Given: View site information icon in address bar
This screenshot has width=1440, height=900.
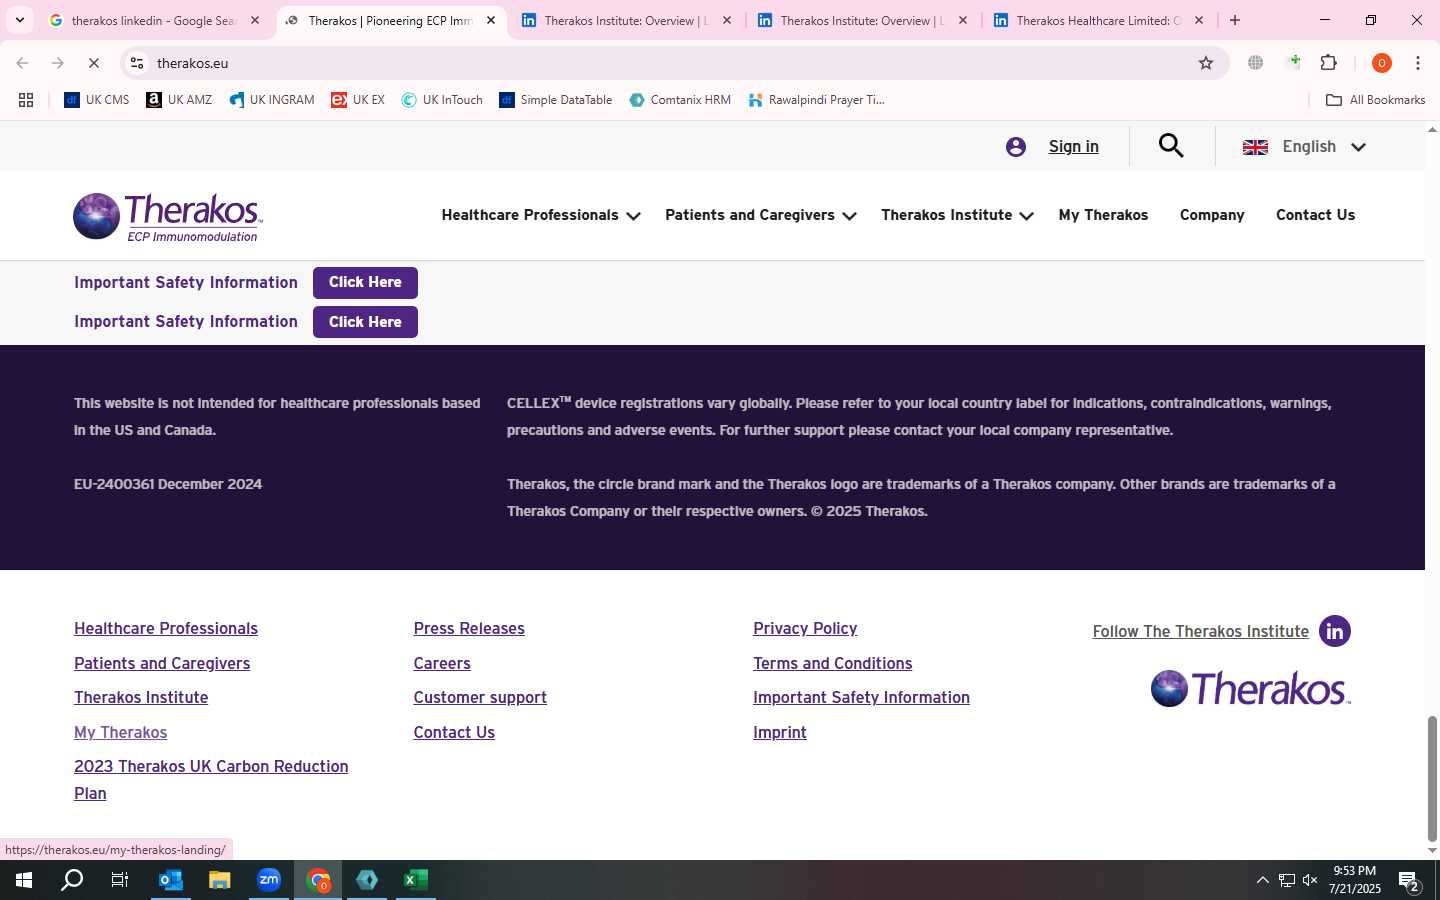Looking at the screenshot, I should (x=137, y=63).
